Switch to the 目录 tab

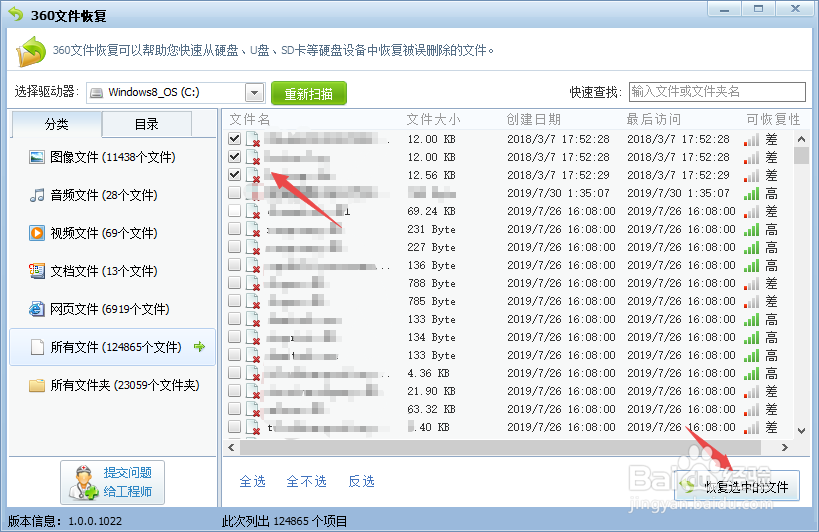click(147, 124)
